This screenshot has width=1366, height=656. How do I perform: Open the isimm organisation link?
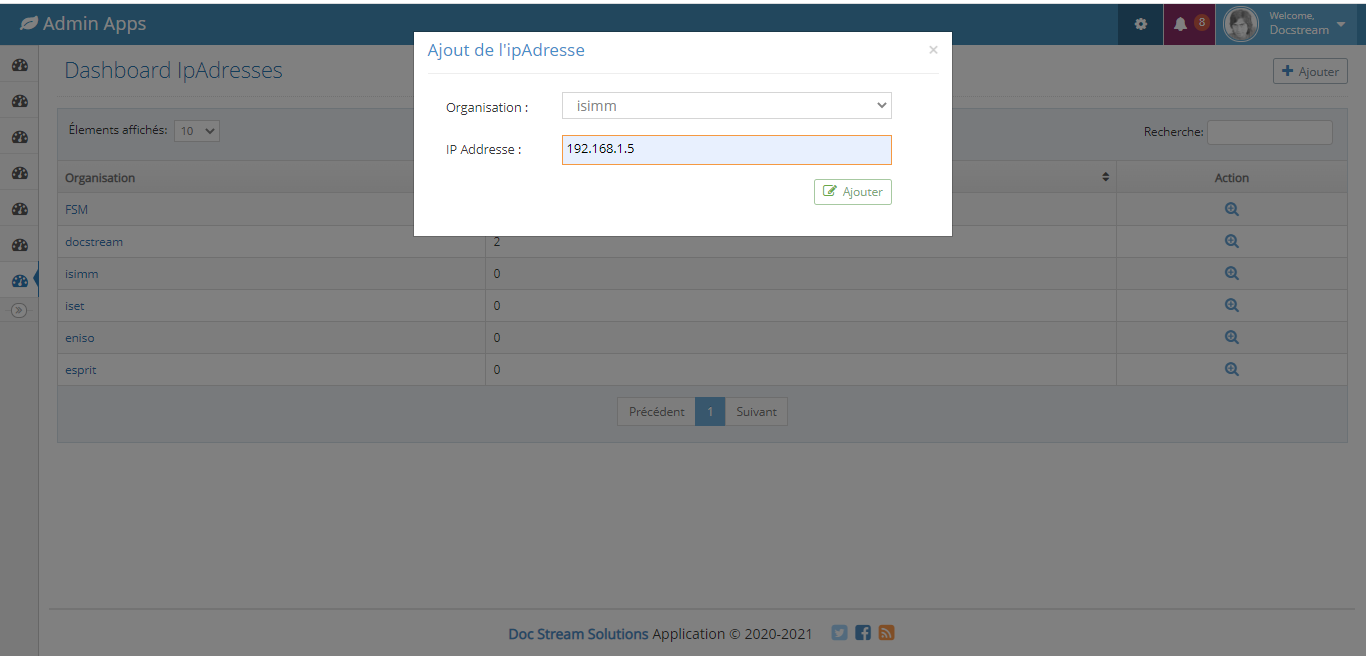click(x=81, y=274)
